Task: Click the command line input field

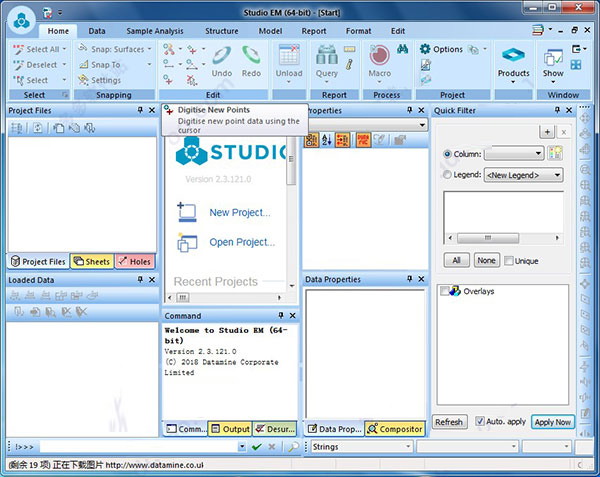Action: point(139,447)
